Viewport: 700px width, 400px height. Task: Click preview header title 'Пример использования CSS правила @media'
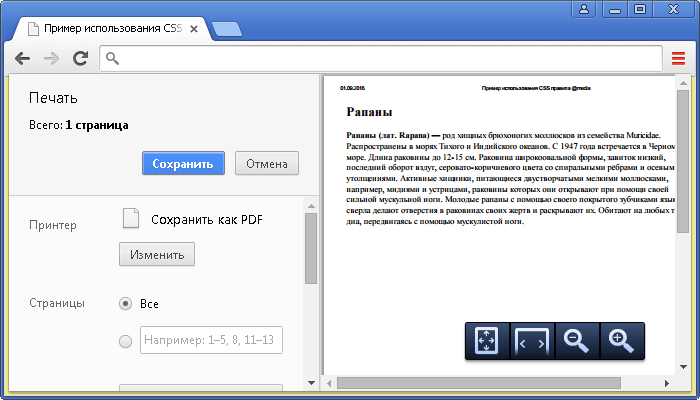pyautogui.click(x=536, y=88)
